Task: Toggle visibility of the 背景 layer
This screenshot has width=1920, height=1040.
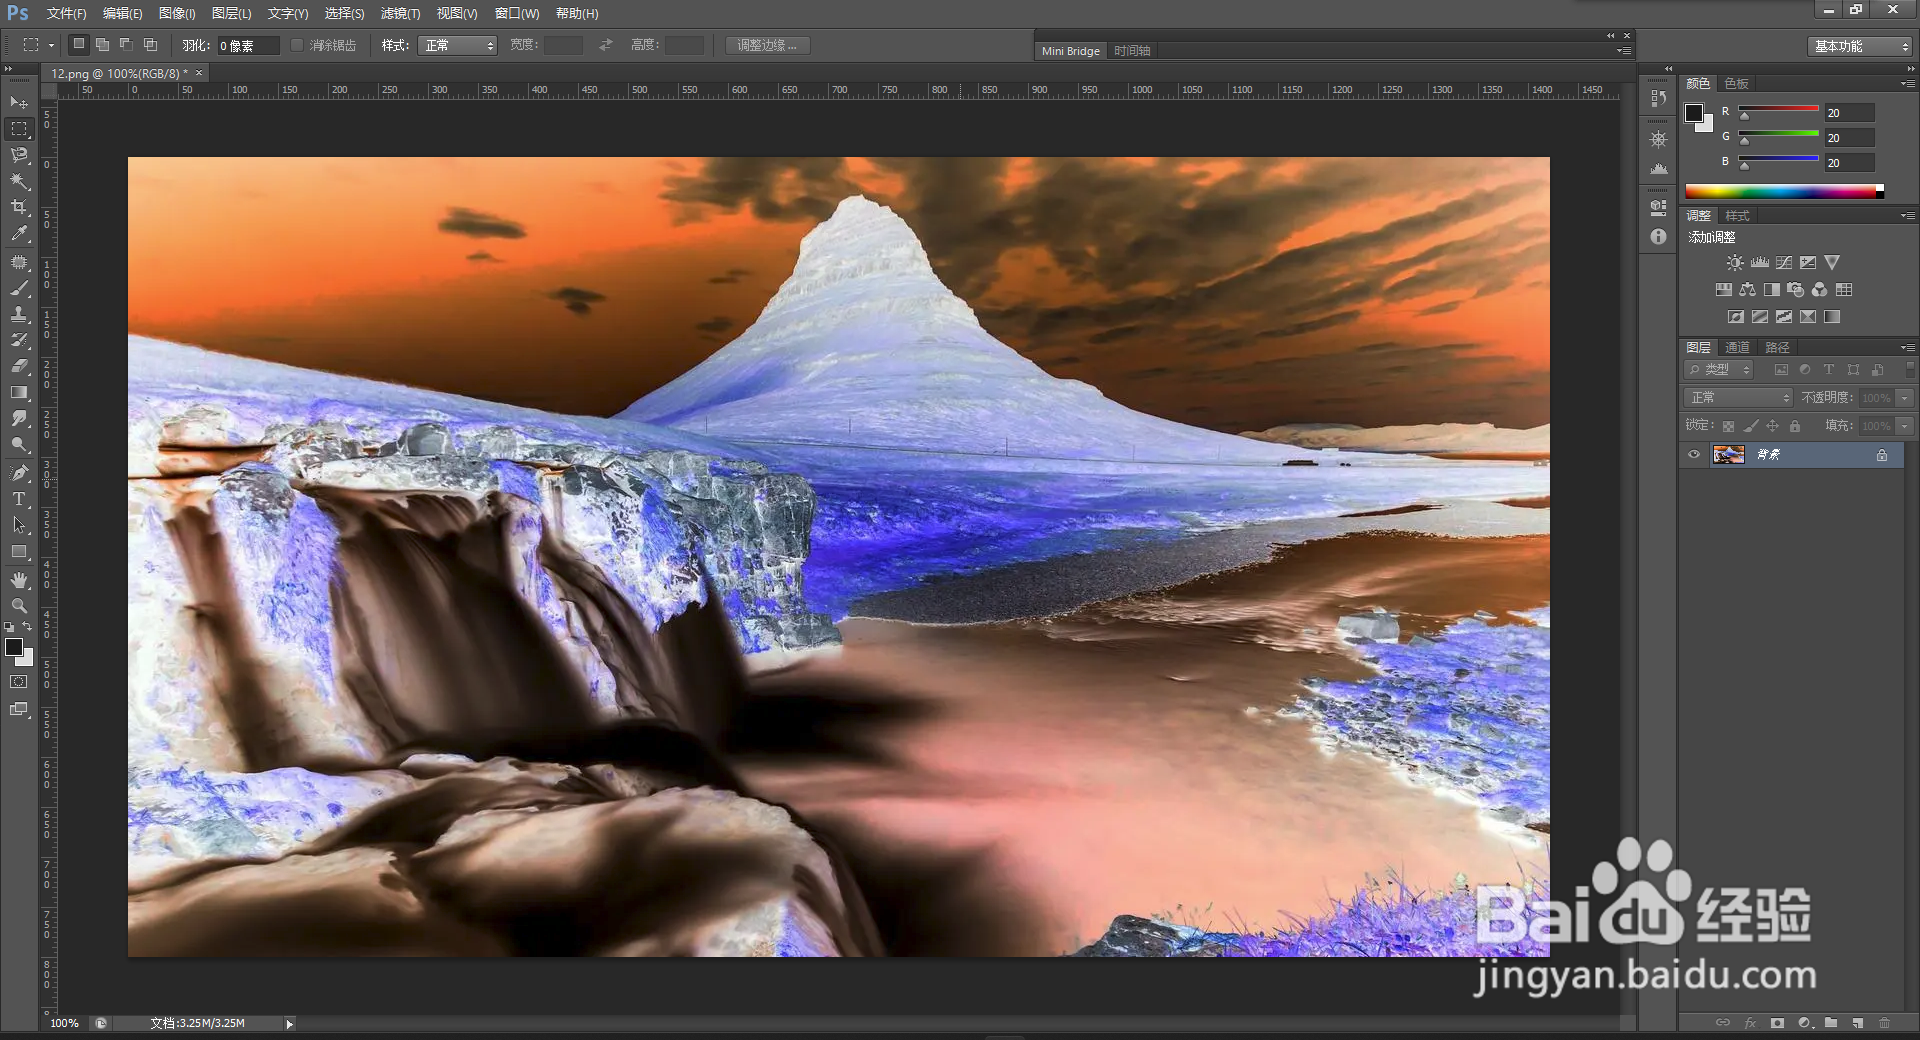Action: [x=1694, y=455]
